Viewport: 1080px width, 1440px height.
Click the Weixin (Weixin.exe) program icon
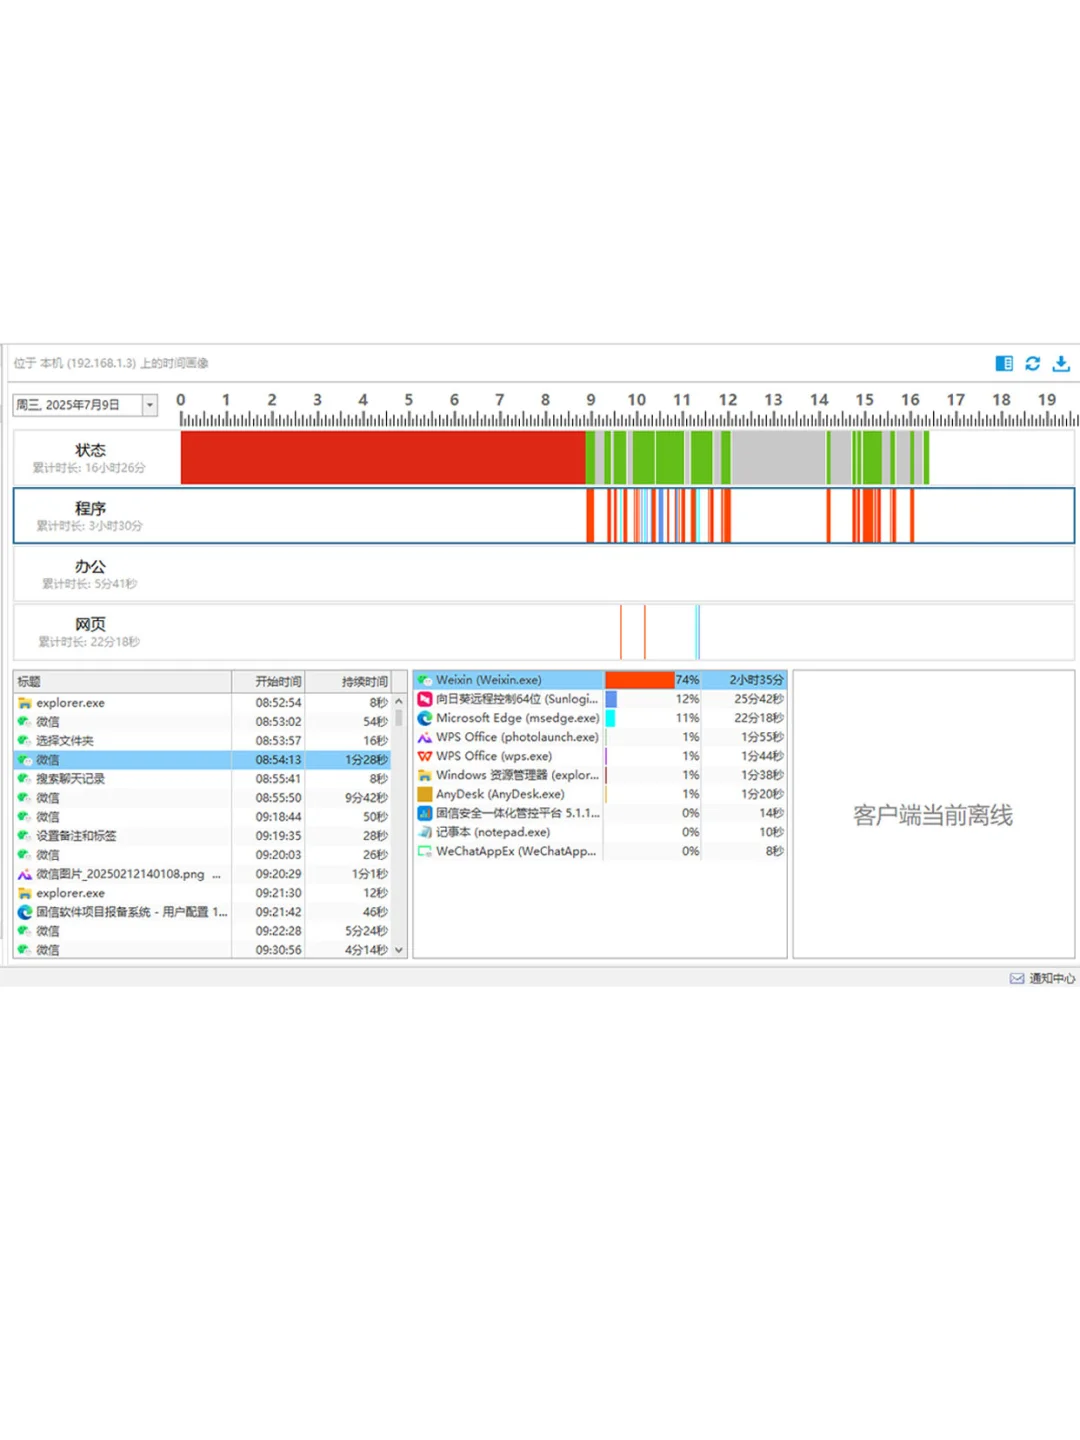pyautogui.click(x=425, y=680)
